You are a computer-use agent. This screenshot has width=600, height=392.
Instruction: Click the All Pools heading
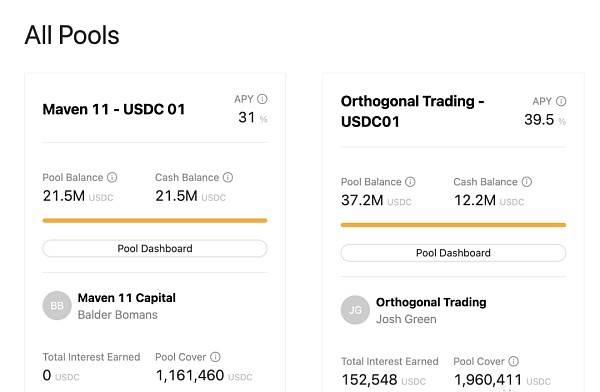(72, 35)
